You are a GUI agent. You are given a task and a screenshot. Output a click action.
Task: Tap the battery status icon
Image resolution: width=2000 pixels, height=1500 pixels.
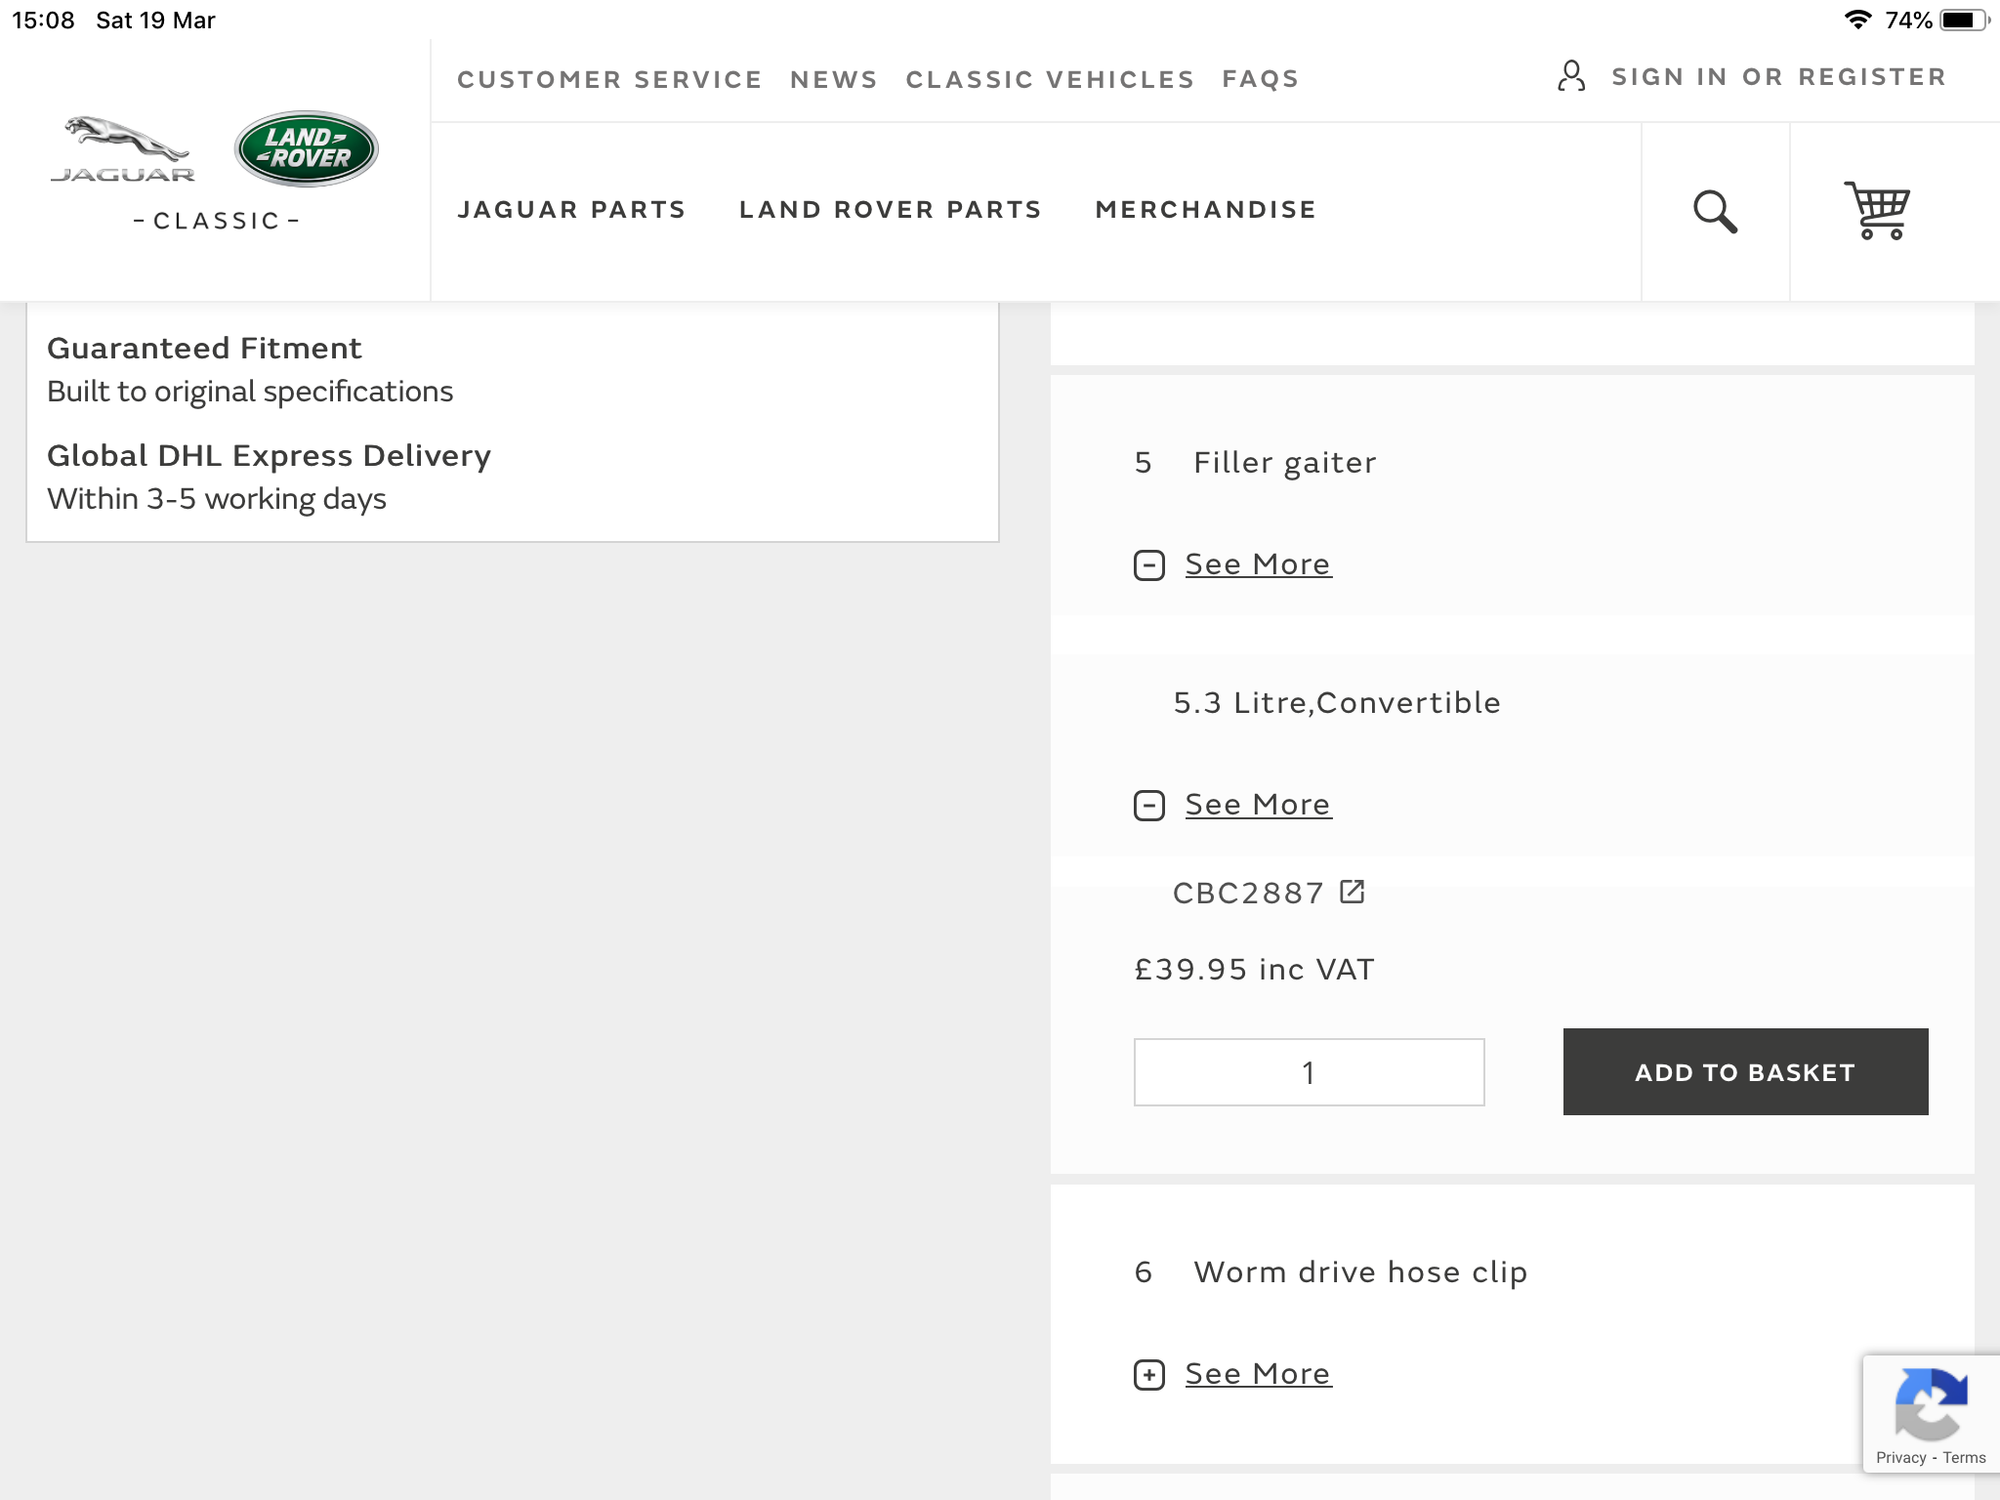pyautogui.click(x=1964, y=20)
